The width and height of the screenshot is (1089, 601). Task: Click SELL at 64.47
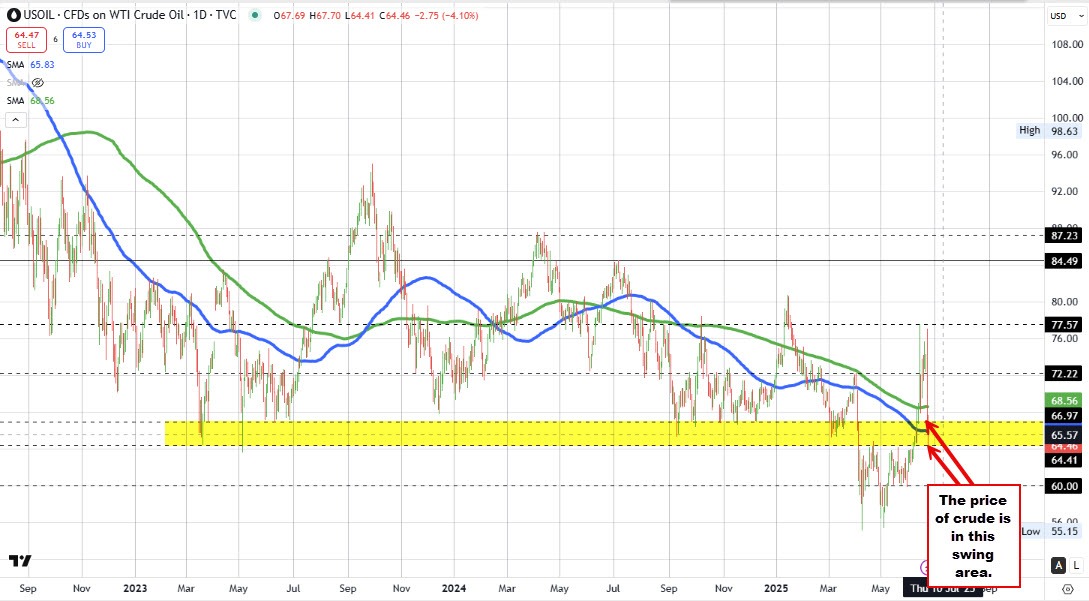[x=26, y=40]
